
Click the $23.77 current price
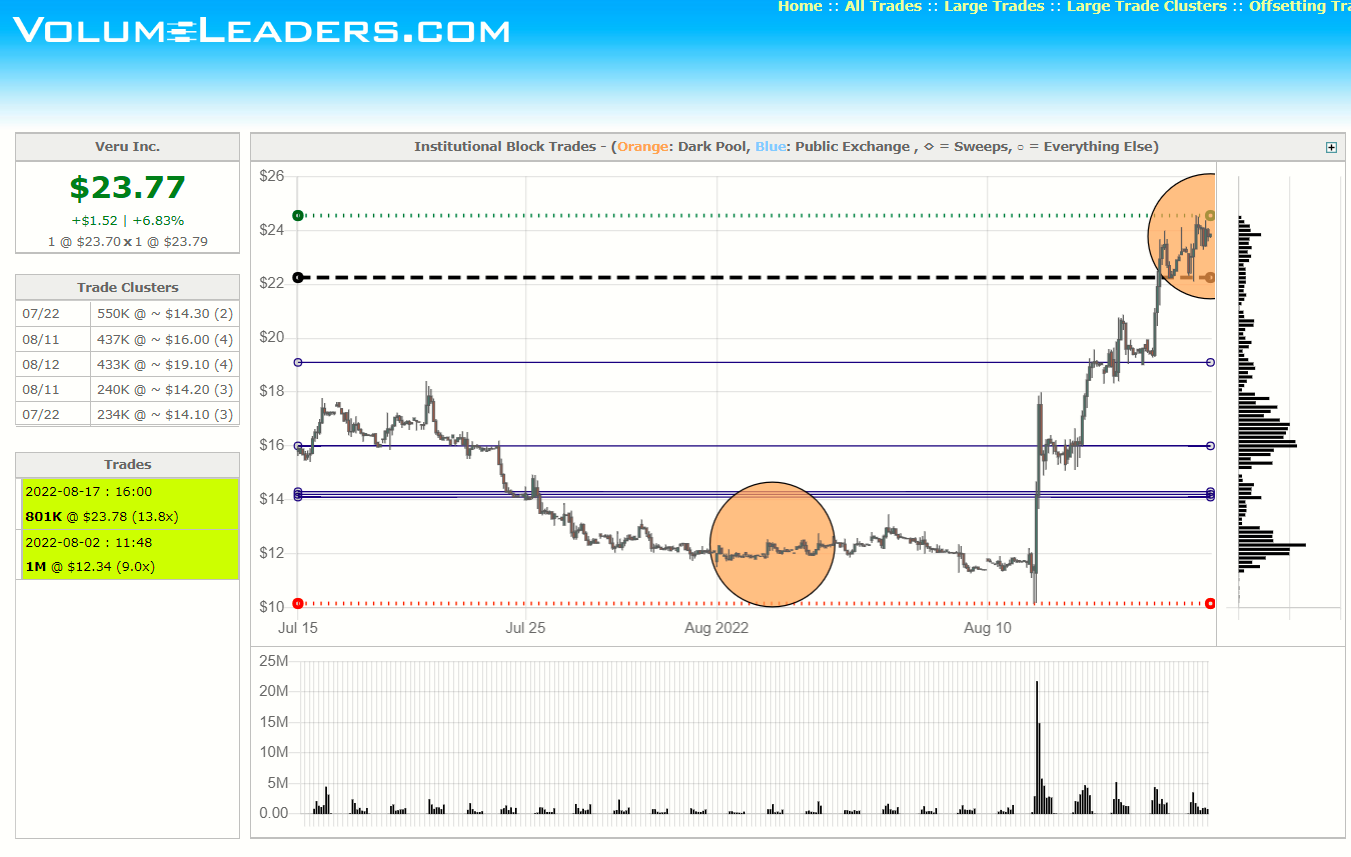[x=128, y=188]
